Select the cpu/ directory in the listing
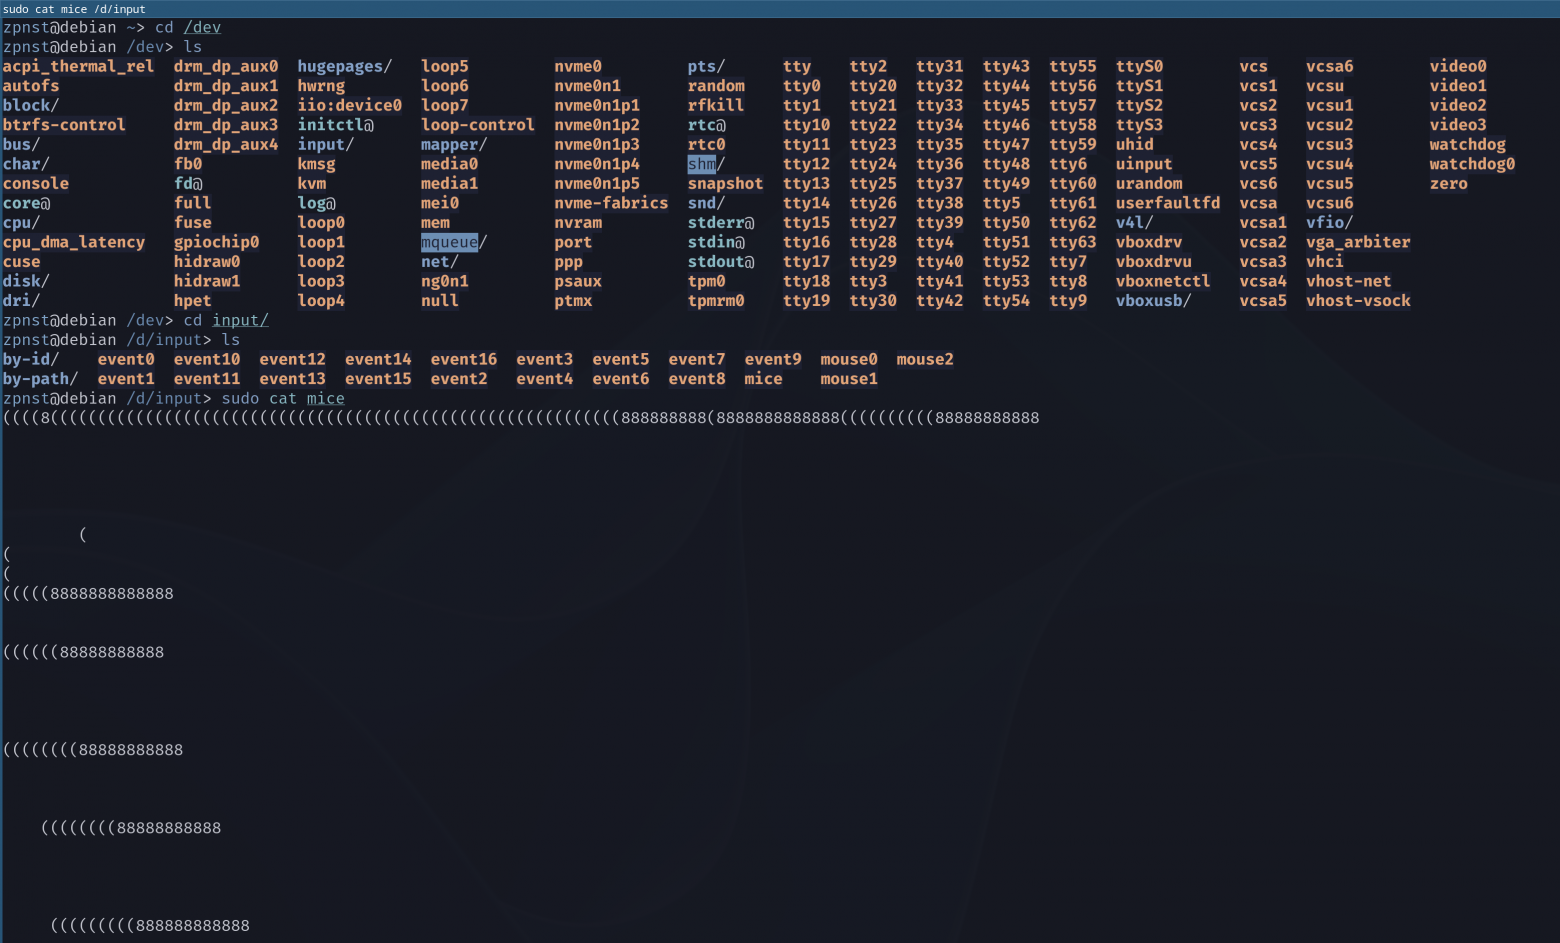Image resolution: width=1560 pixels, height=943 pixels. coord(19,222)
